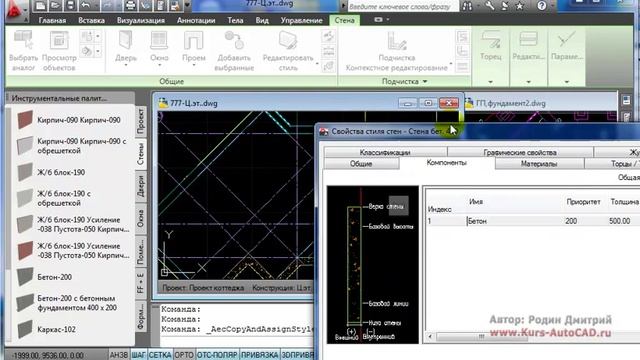The width and height of the screenshot is (640, 360).
Task: Open the Аннотации ribbon tab
Action: click(196, 20)
